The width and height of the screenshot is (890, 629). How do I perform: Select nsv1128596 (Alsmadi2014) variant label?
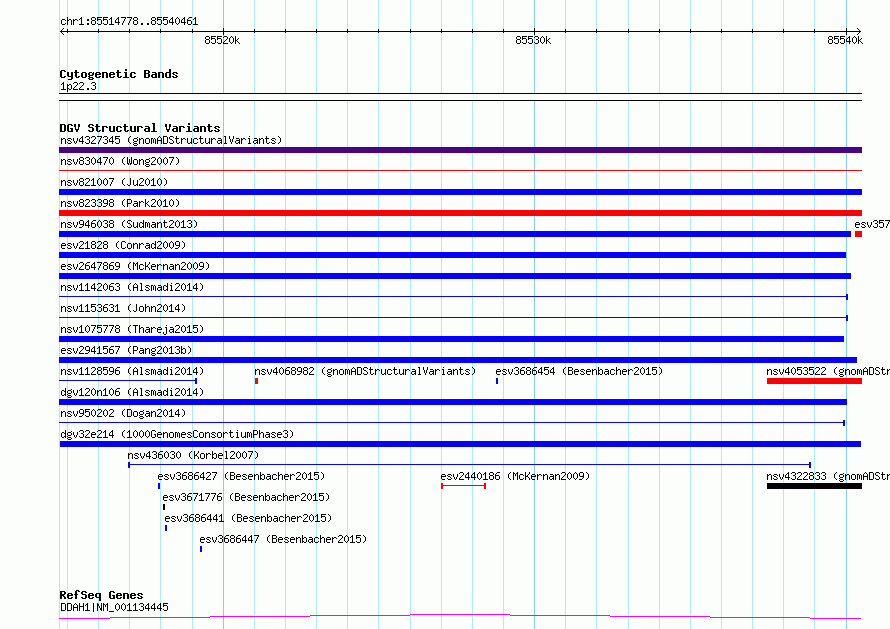[132, 371]
